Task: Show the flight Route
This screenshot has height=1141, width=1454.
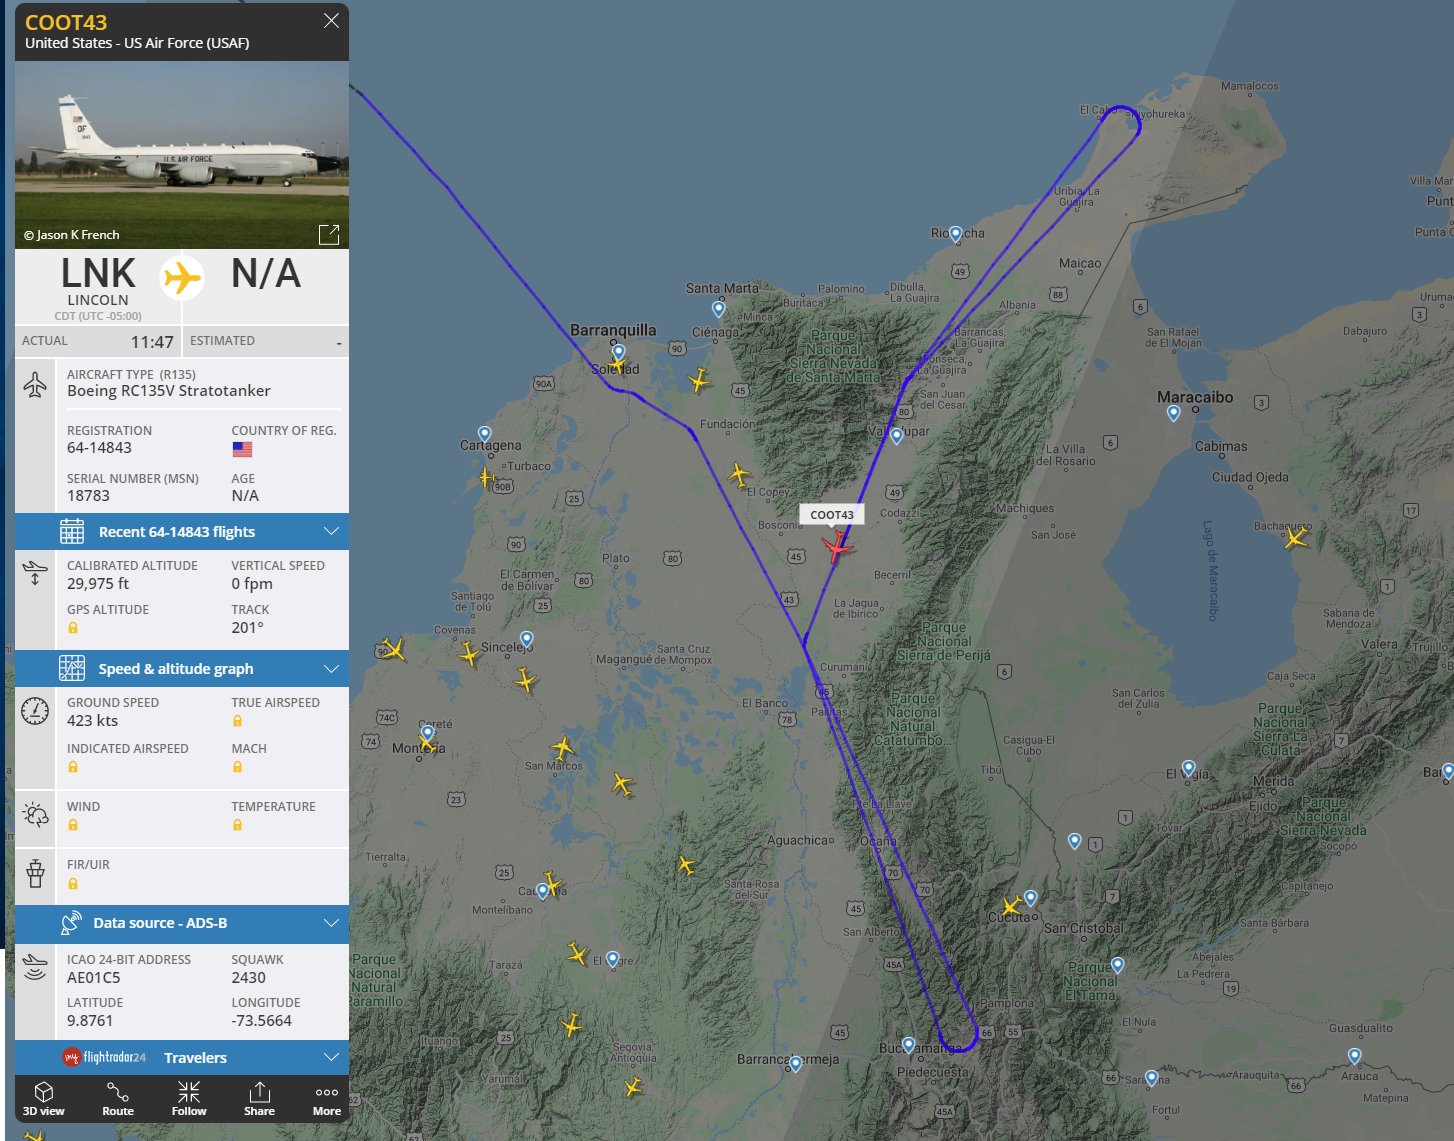Action: [118, 1098]
